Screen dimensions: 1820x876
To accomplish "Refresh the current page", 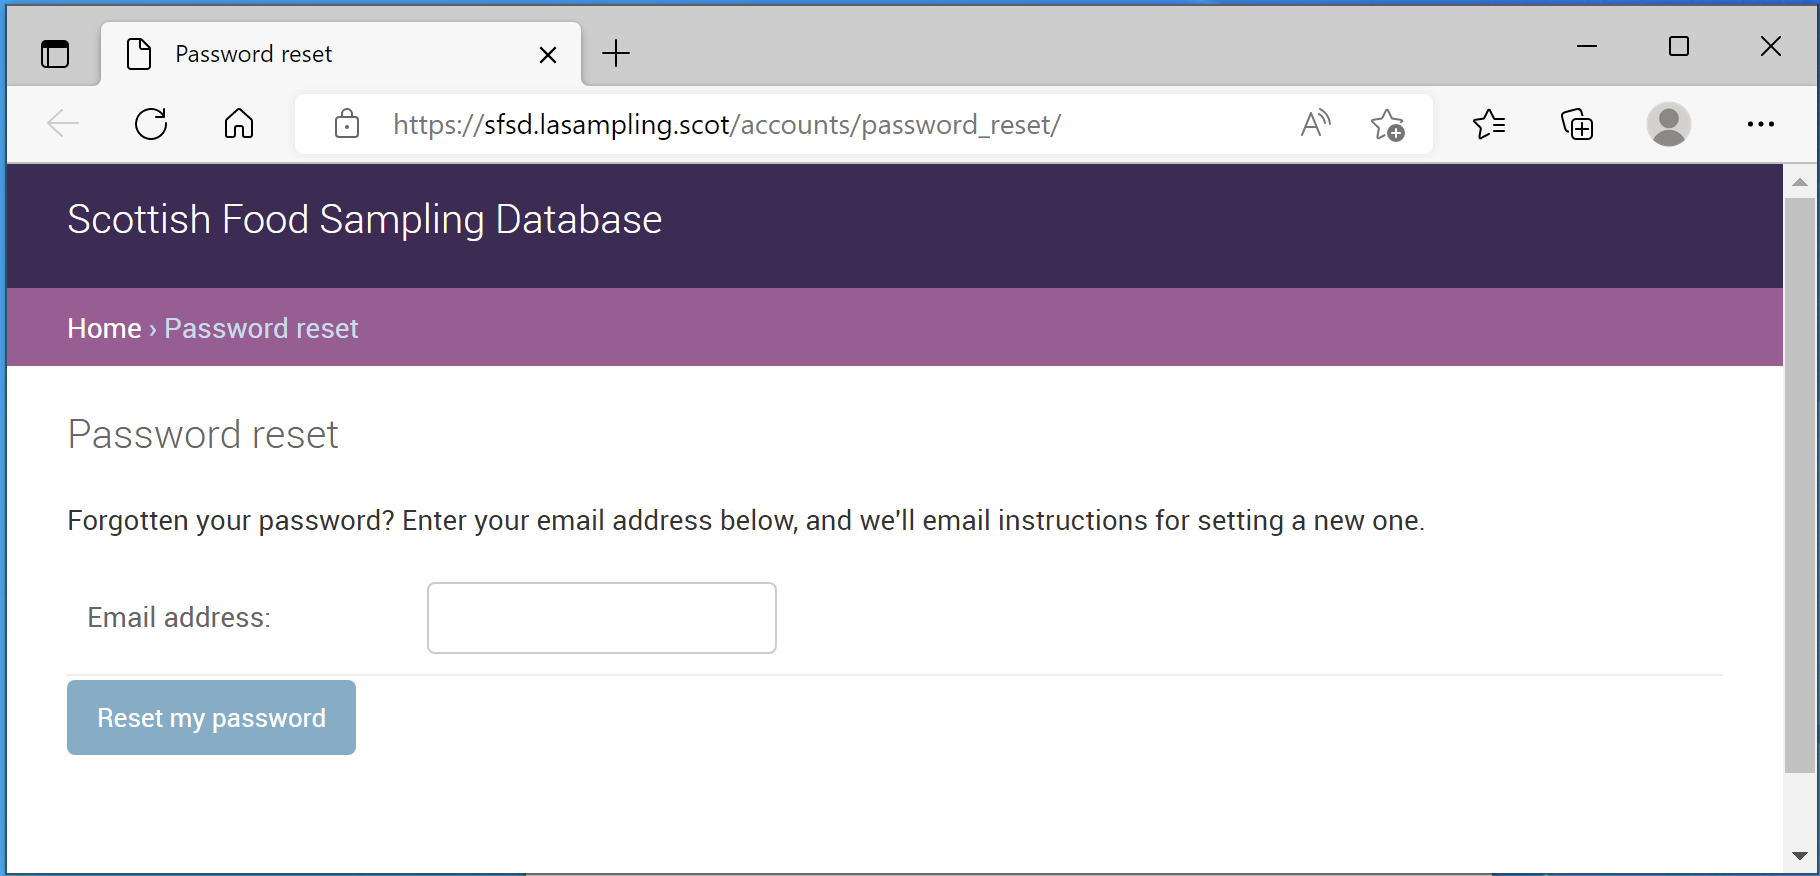I will tap(151, 124).
